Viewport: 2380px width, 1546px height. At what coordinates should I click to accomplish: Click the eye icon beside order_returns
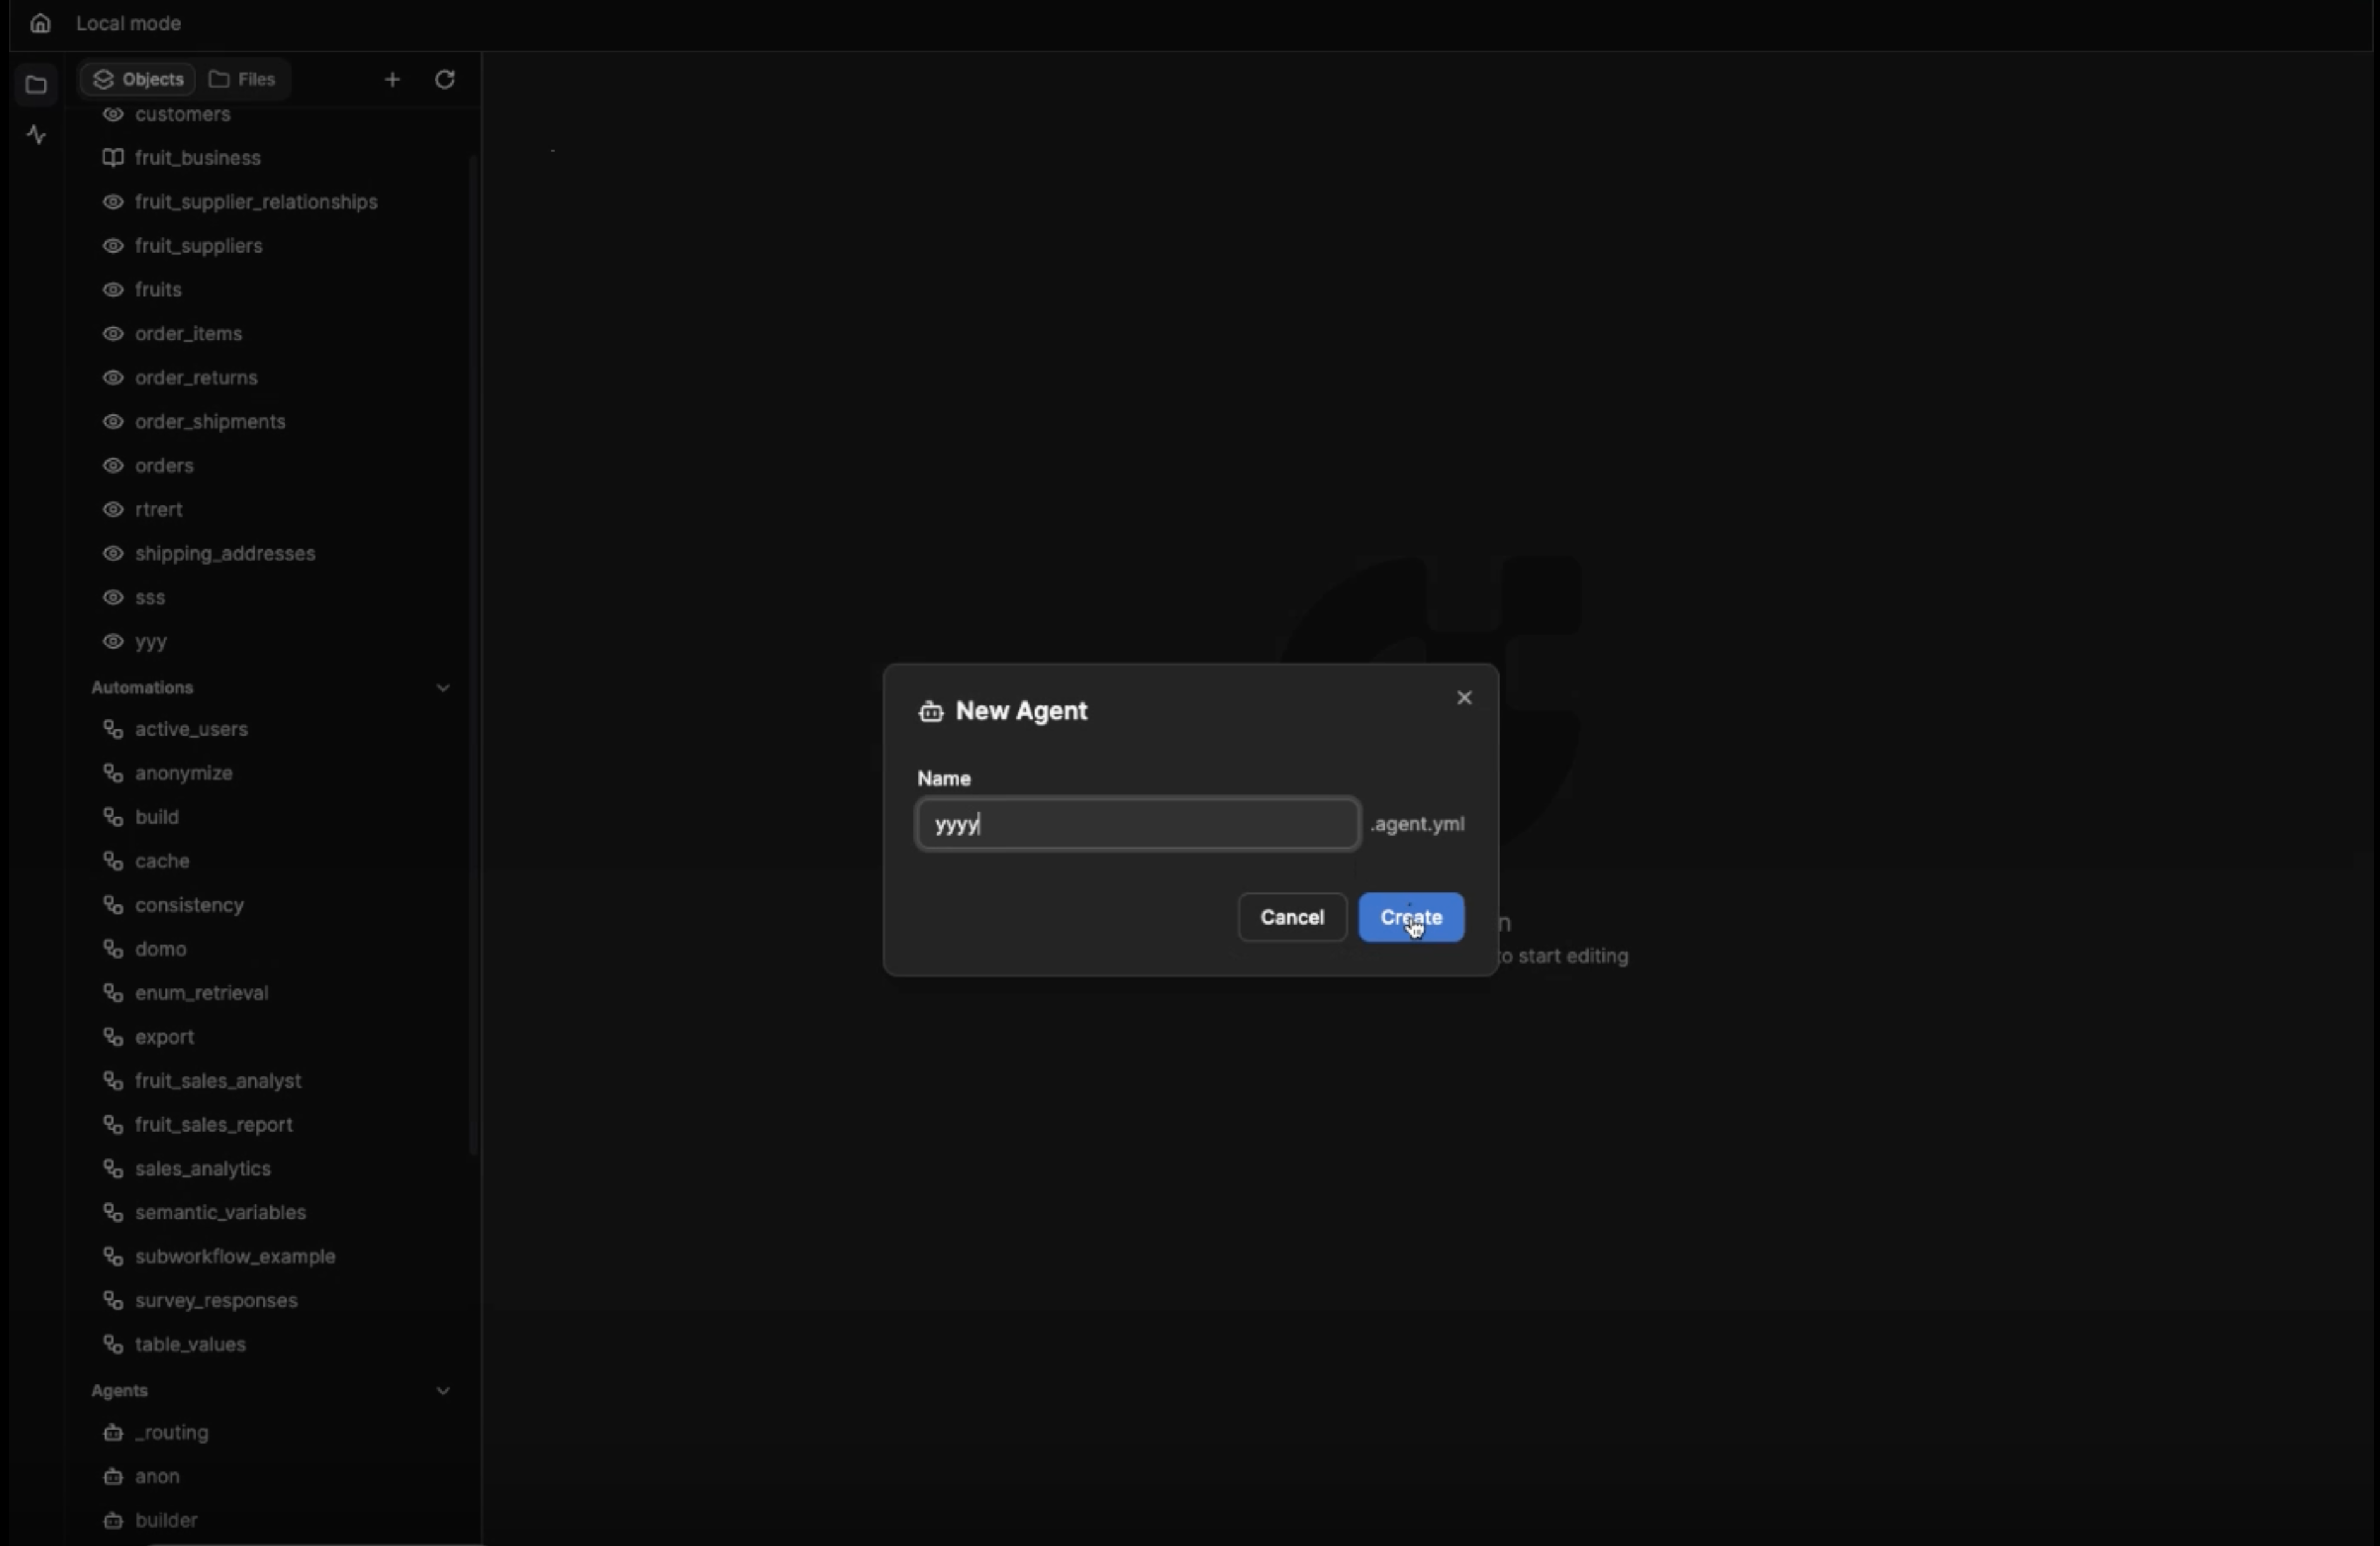[113, 378]
